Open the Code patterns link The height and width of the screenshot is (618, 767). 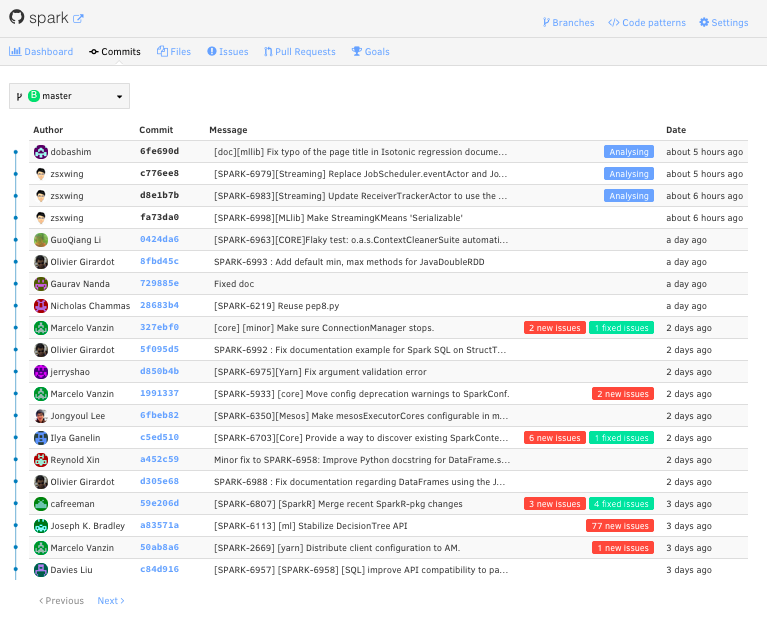pyautogui.click(x=647, y=23)
